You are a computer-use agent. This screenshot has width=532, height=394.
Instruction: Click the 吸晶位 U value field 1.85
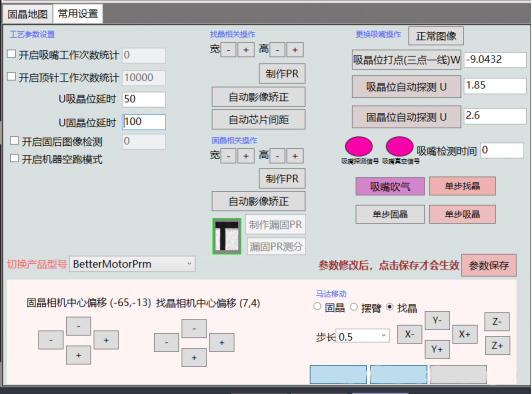[x=495, y=86]
